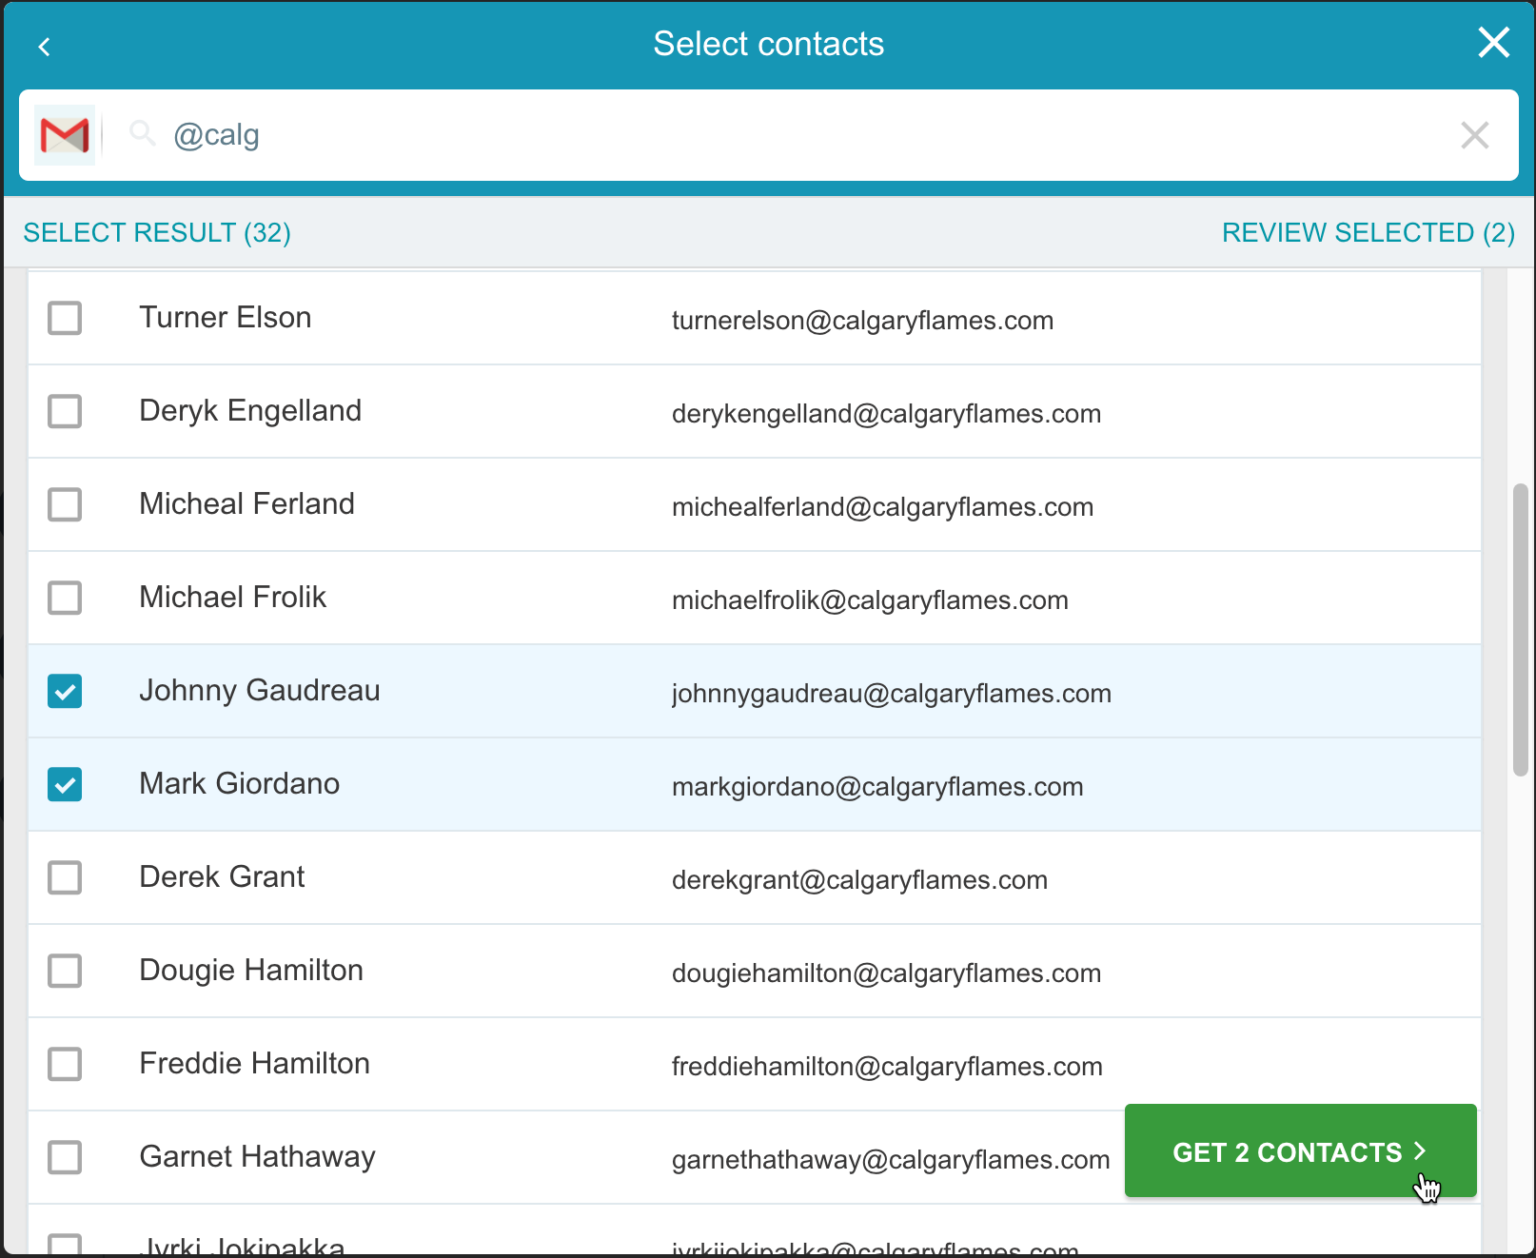Click the back arrow in dialog header

tap(43, 45)
